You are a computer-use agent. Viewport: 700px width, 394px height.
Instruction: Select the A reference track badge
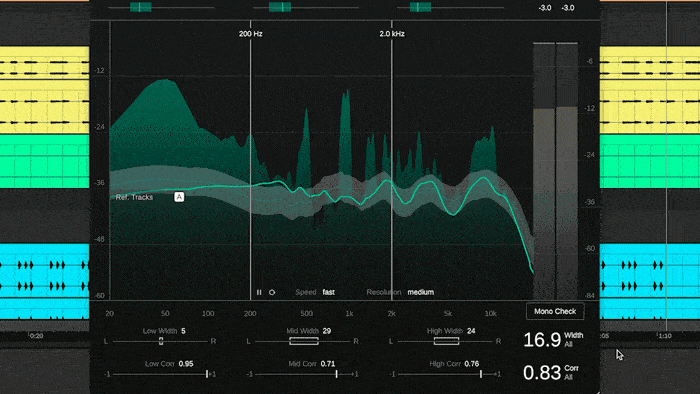[x=179, y=197]
